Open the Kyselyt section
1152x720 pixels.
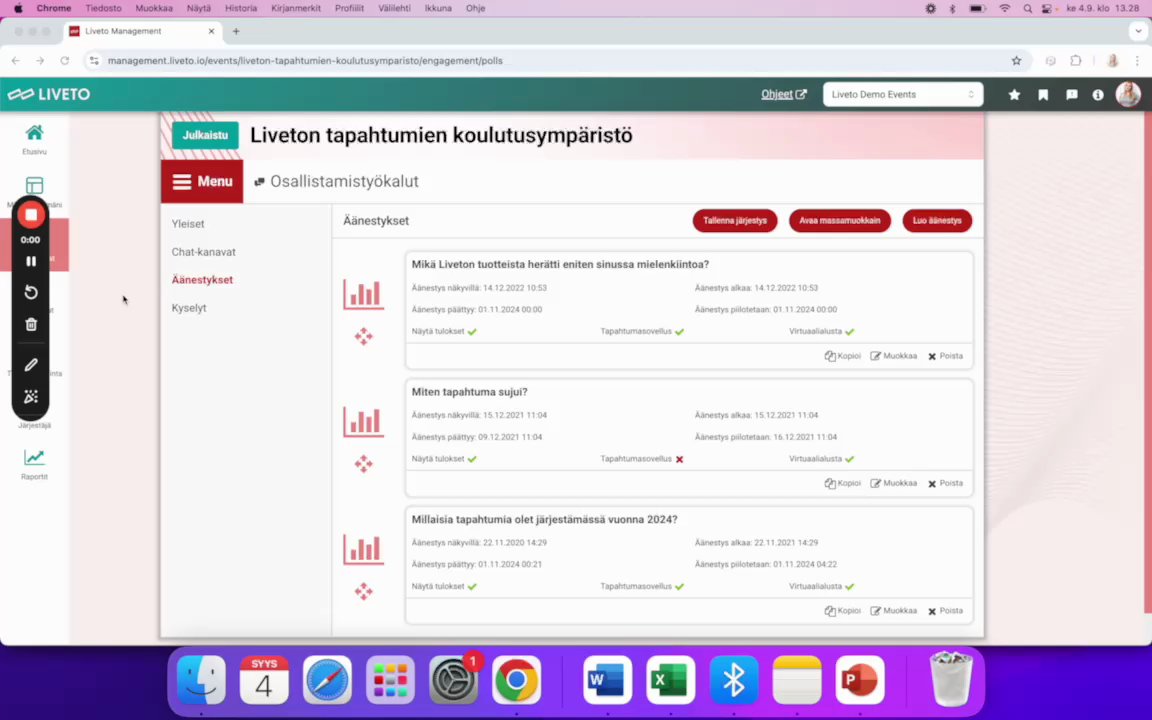[189, 308]
